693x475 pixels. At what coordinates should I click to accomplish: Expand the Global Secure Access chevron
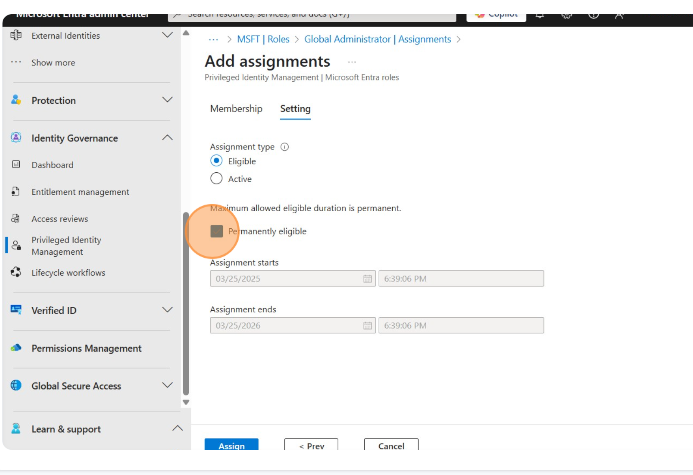[x=167, y=385]
